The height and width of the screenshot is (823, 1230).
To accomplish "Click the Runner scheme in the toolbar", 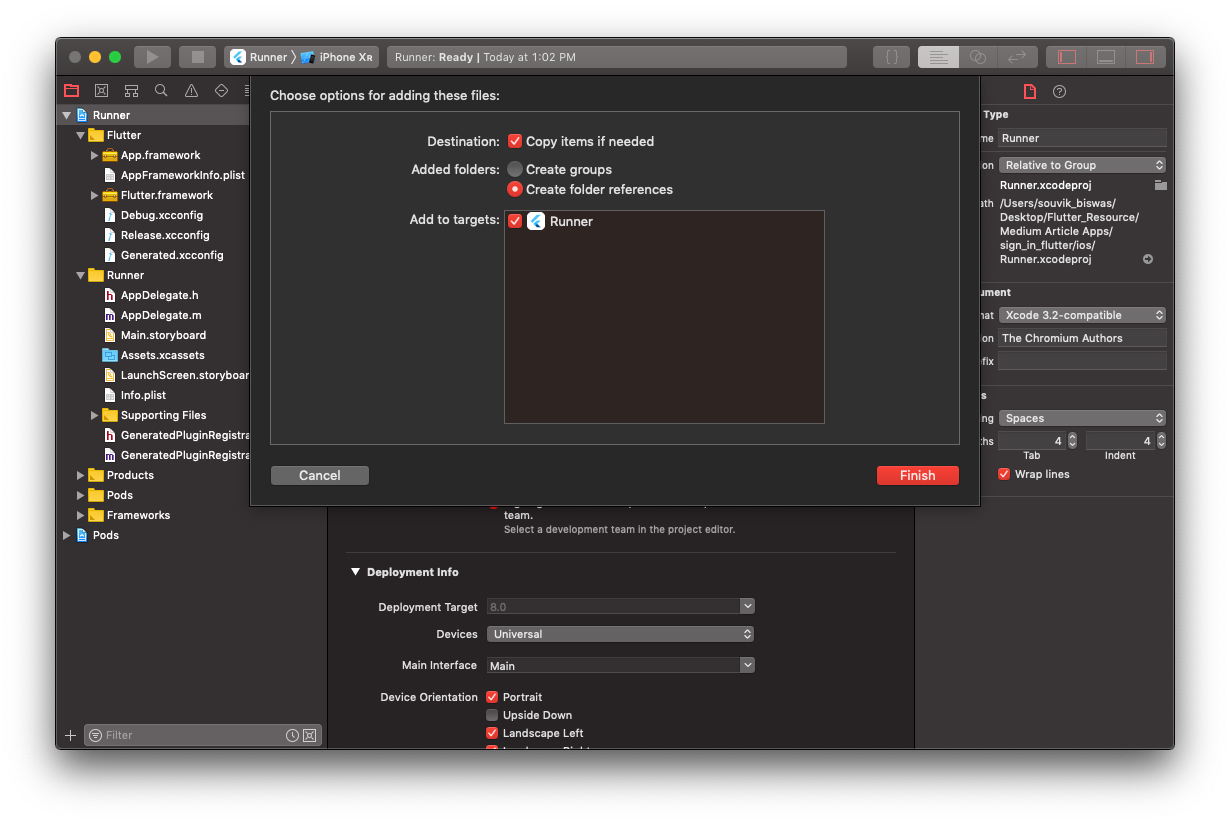I will coord(259,57).
